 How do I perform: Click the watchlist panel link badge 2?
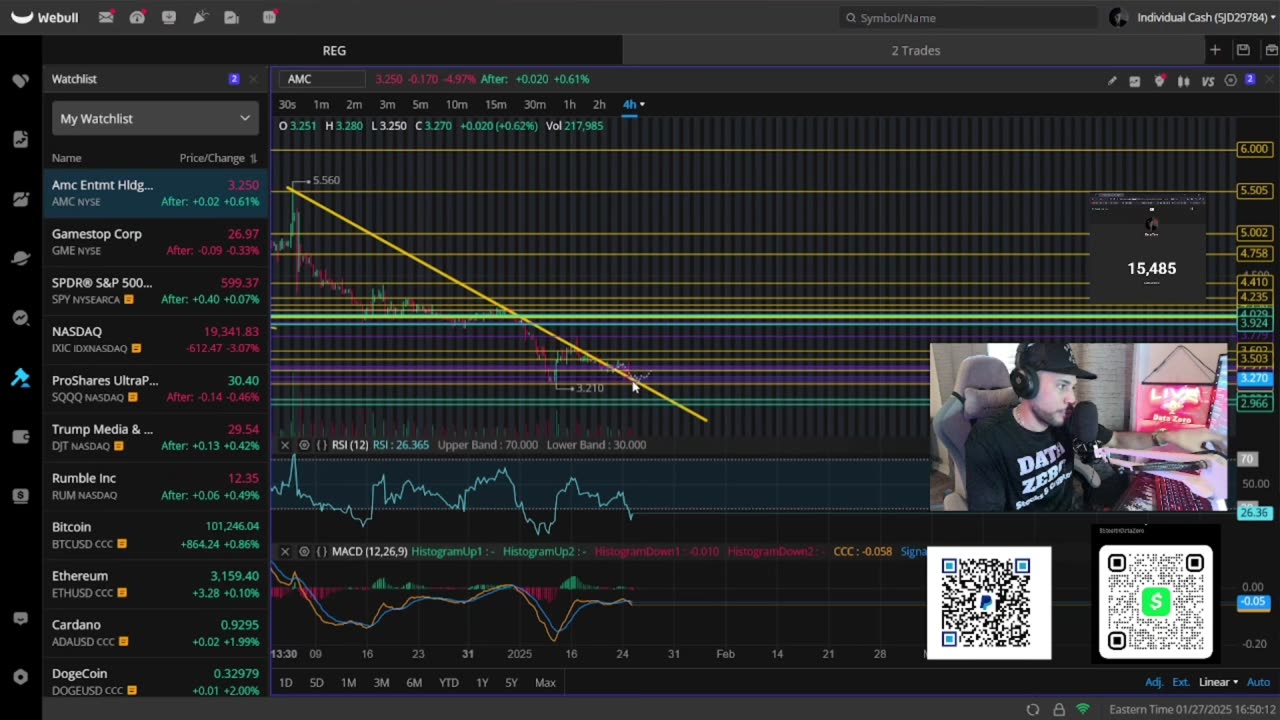tap(234, 79)
